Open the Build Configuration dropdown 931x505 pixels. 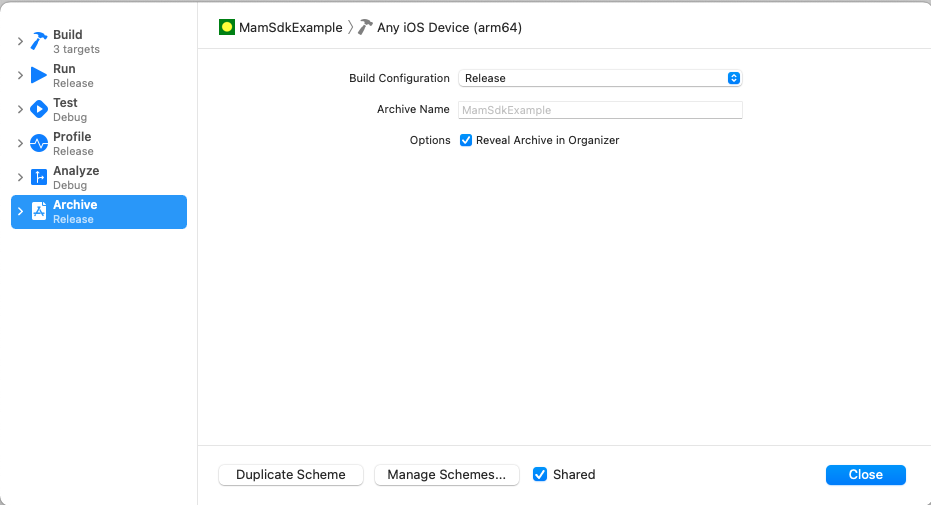[600, 78]
